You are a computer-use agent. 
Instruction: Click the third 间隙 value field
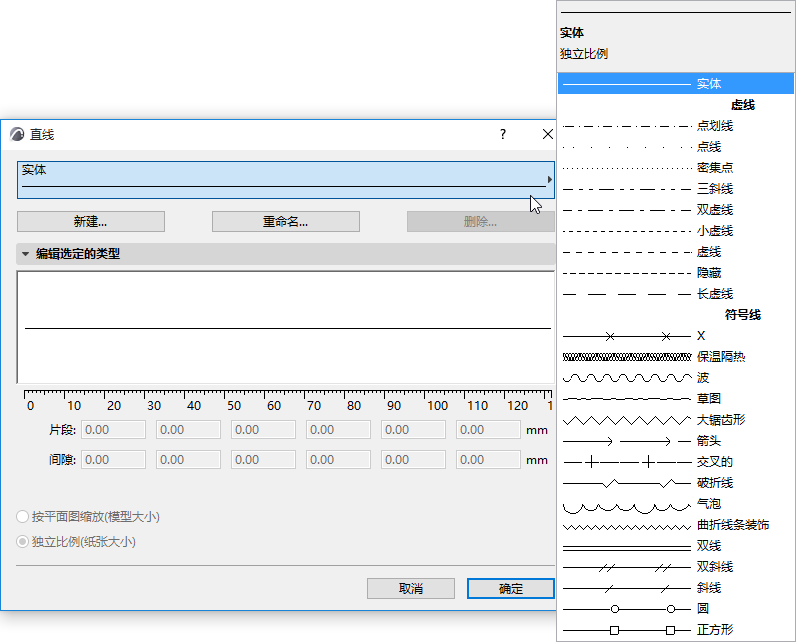tap(263, 460)
